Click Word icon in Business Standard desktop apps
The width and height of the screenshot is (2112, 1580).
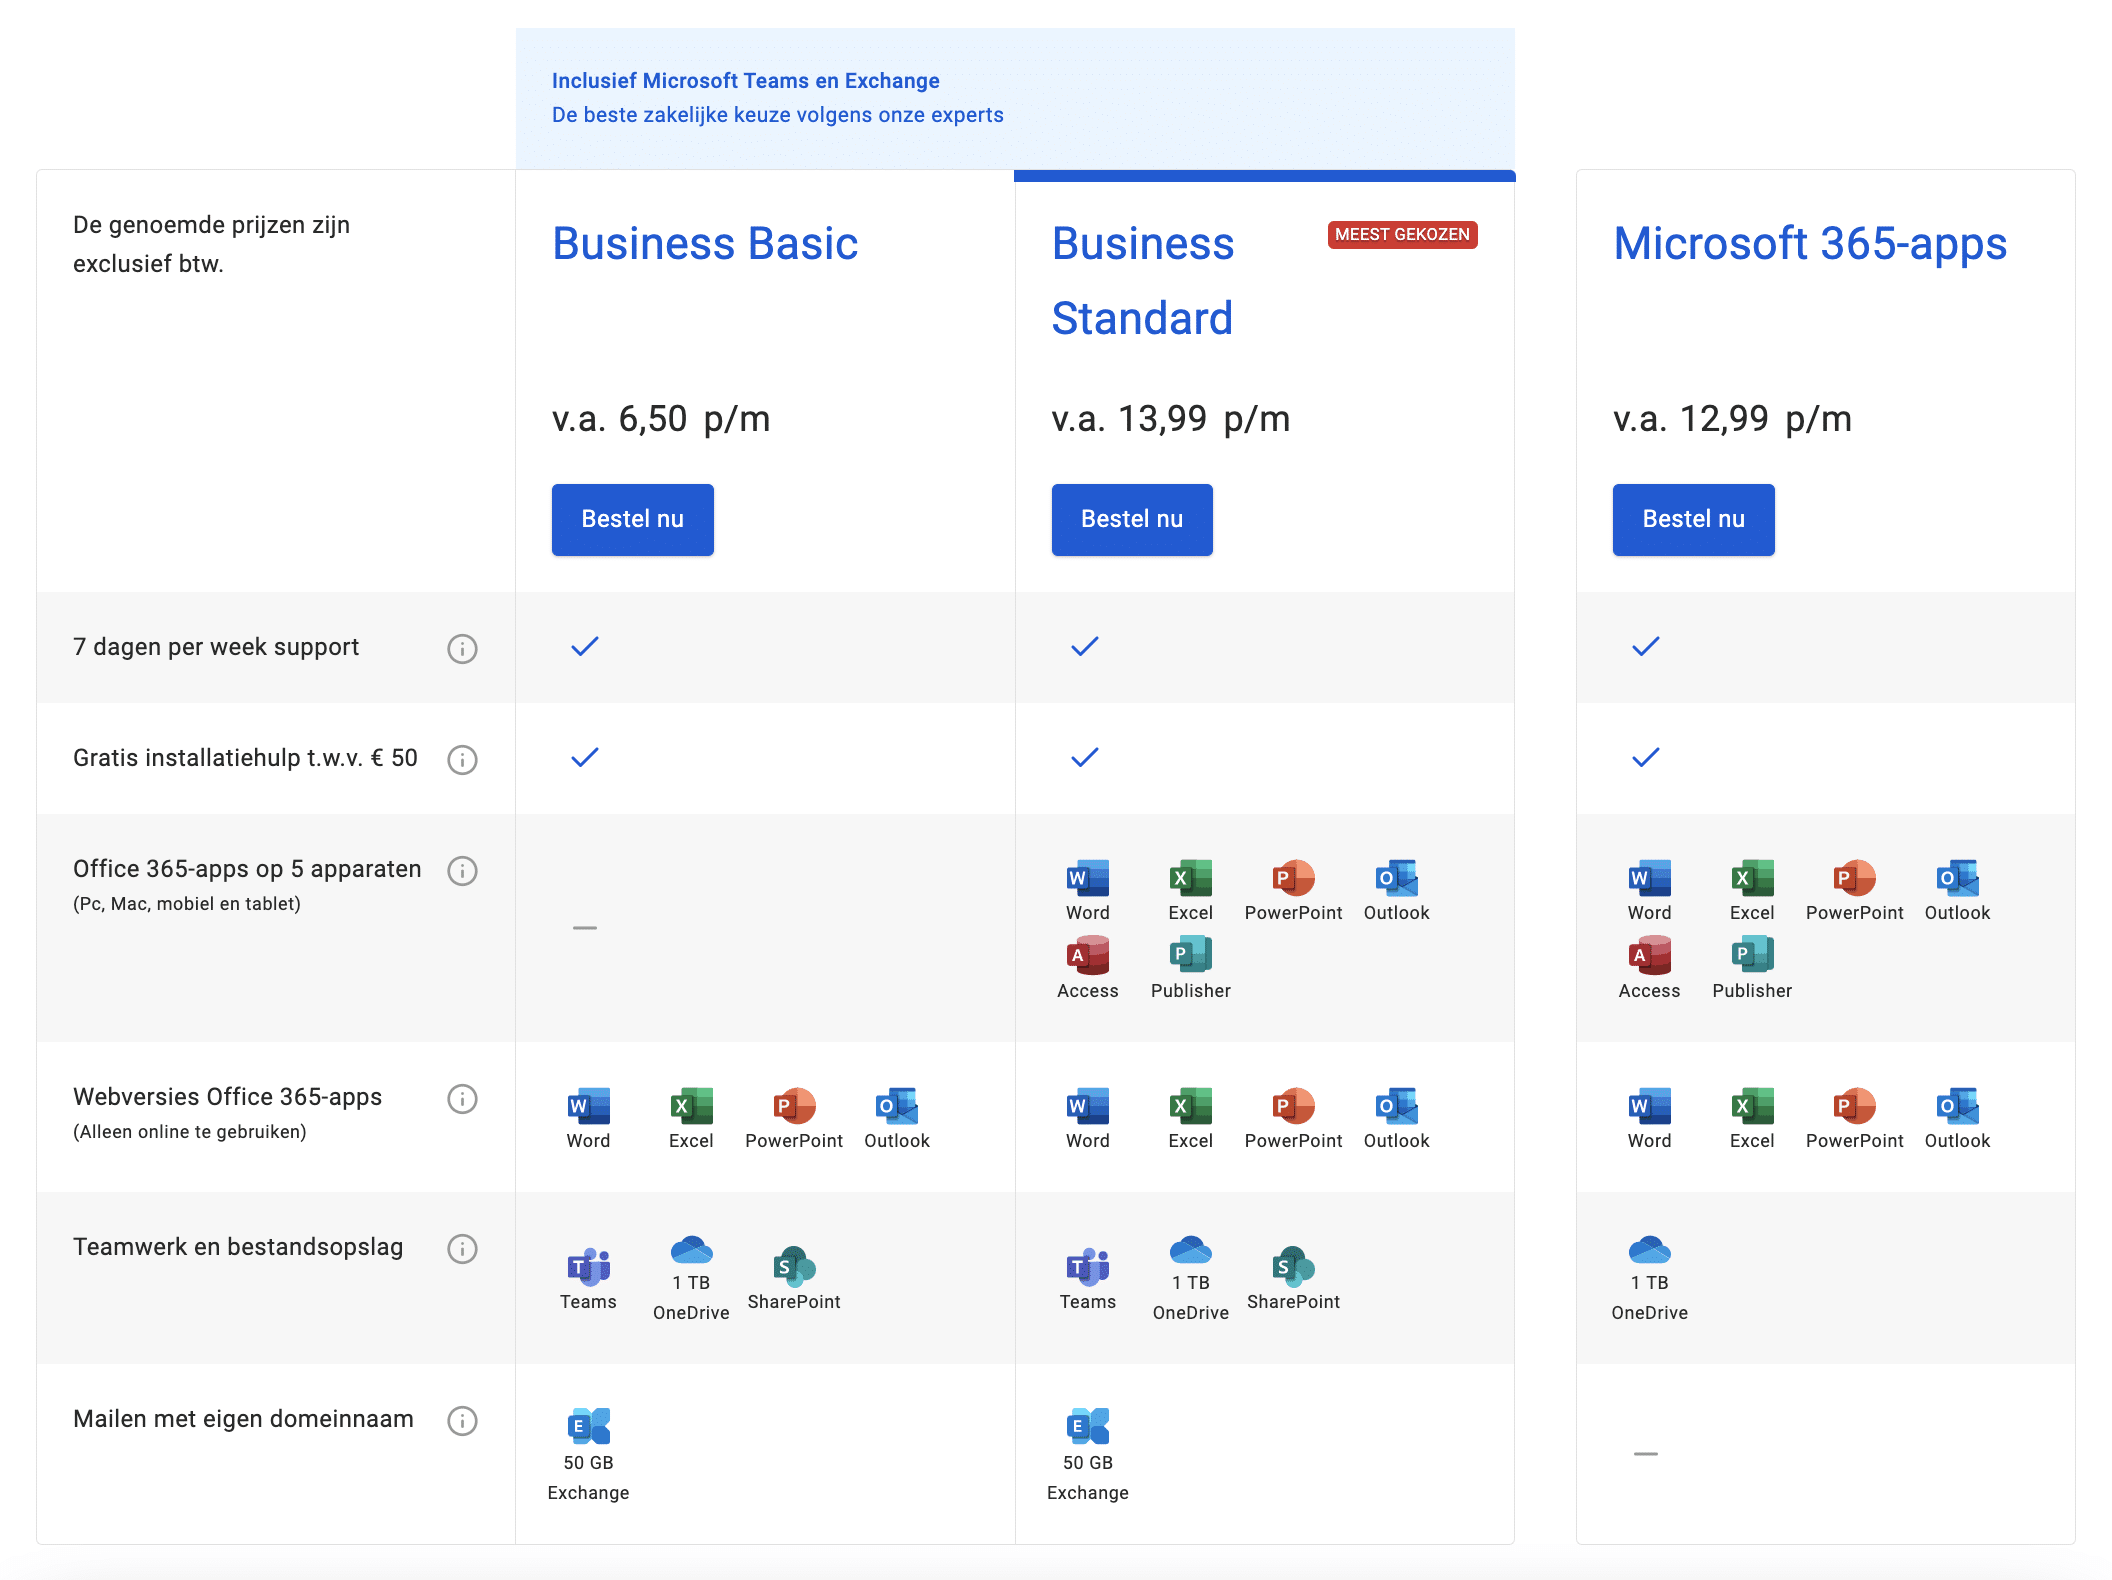point(1088,878)
